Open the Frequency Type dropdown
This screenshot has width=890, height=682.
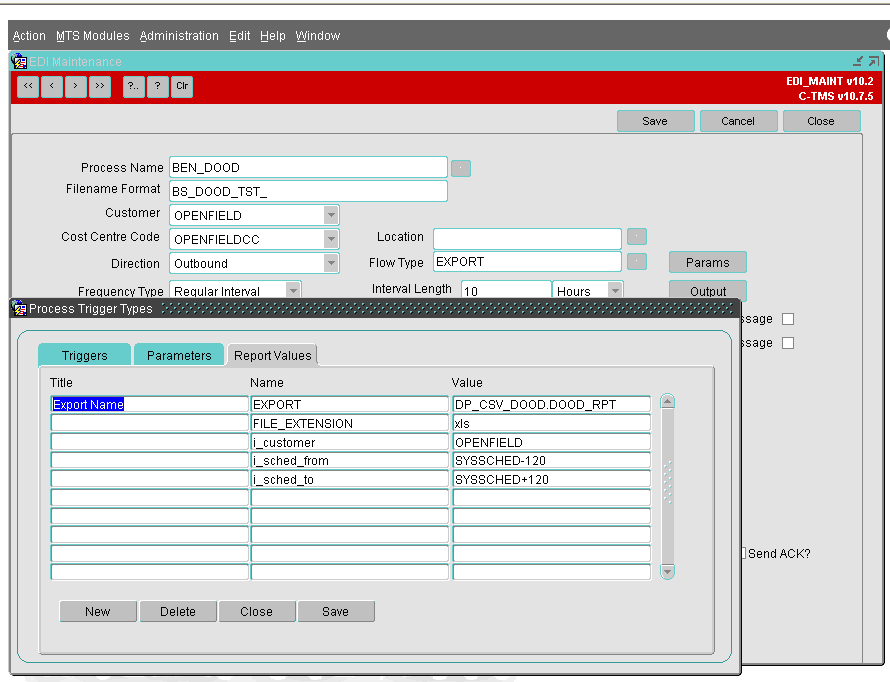pos(293,290)
